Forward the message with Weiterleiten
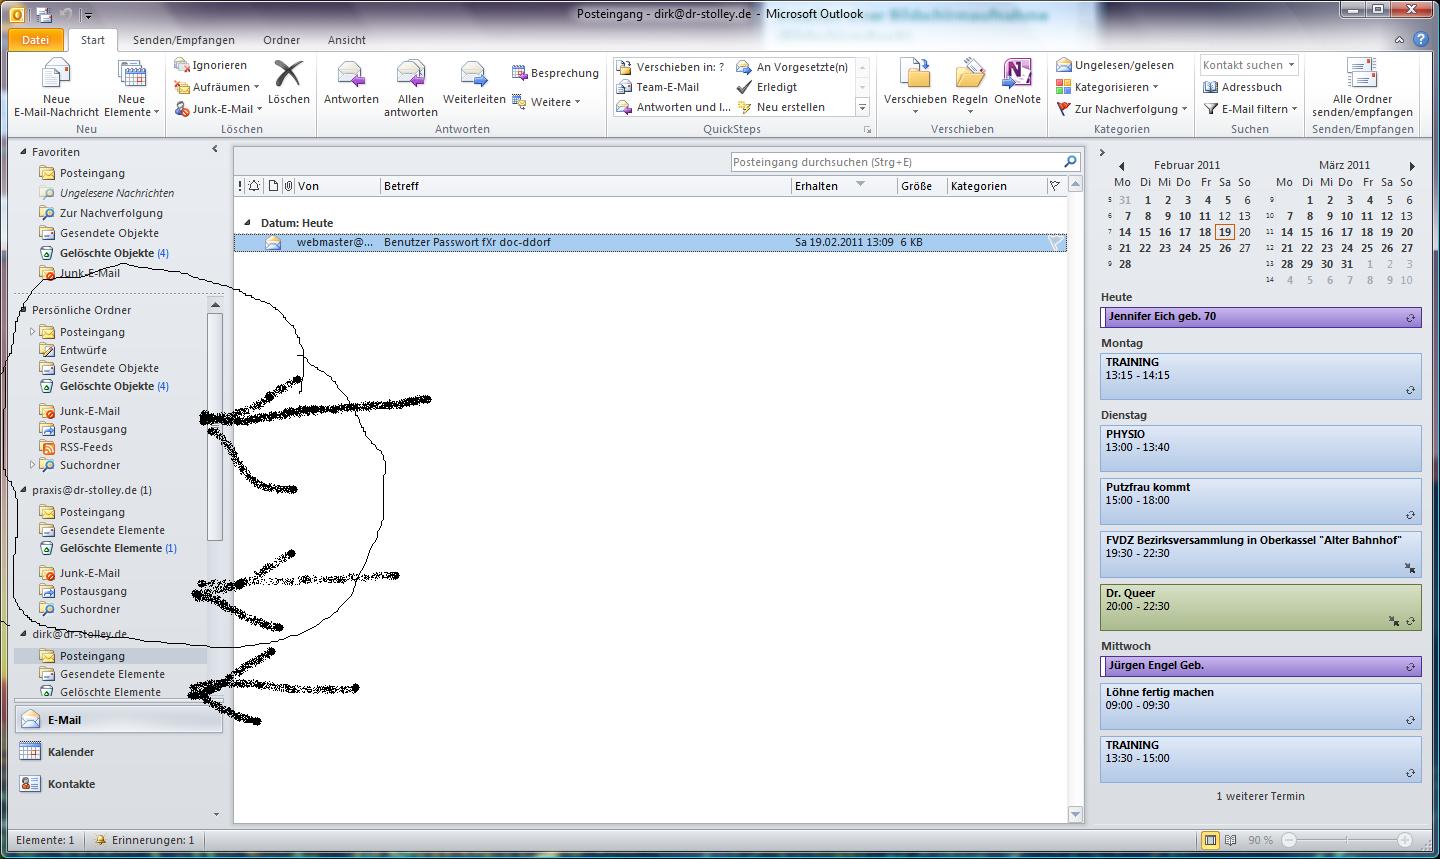 pyautogui.click(x=474, y=82)
